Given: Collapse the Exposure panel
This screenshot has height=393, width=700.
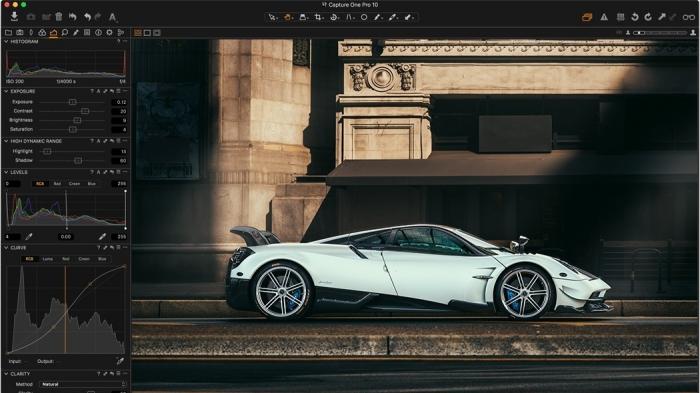Looking at the screenshot, I should pos(6,91).
